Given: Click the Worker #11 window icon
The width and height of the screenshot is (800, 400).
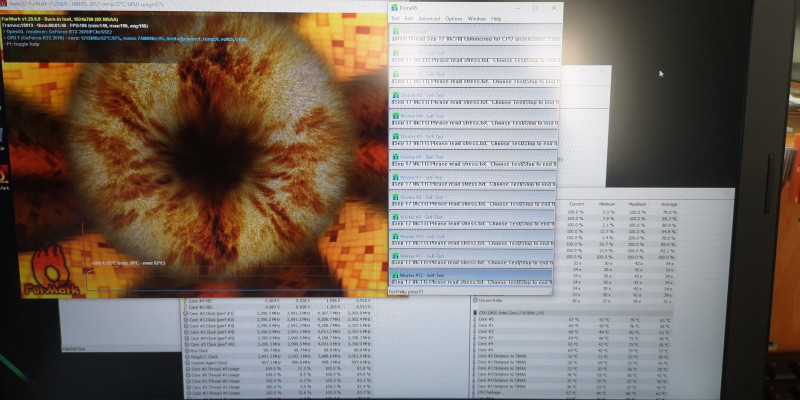Looking at the screenshot, I should click(395, 256).
